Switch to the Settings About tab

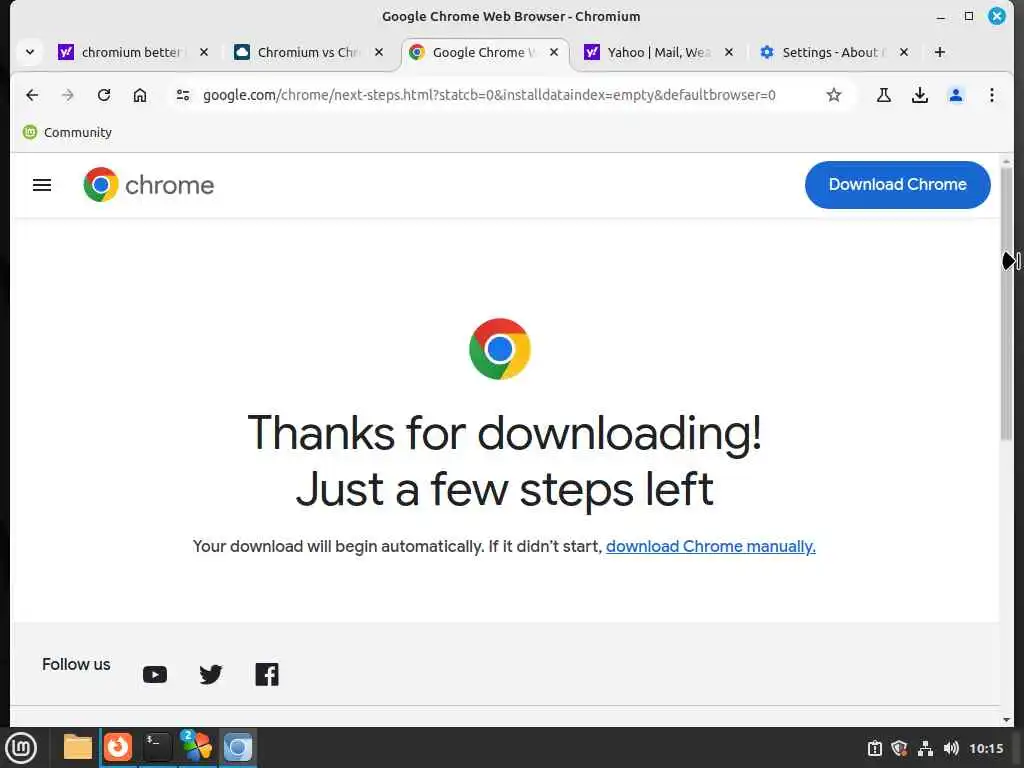pos(833,52)
